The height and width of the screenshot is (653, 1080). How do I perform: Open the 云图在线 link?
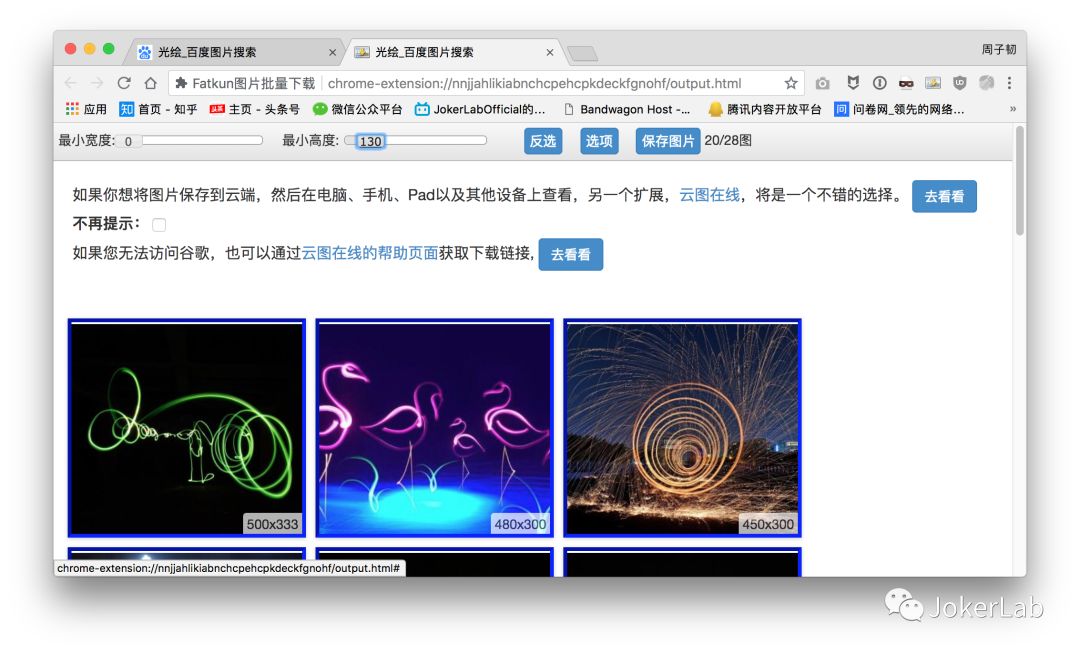[x=709, y=195]
